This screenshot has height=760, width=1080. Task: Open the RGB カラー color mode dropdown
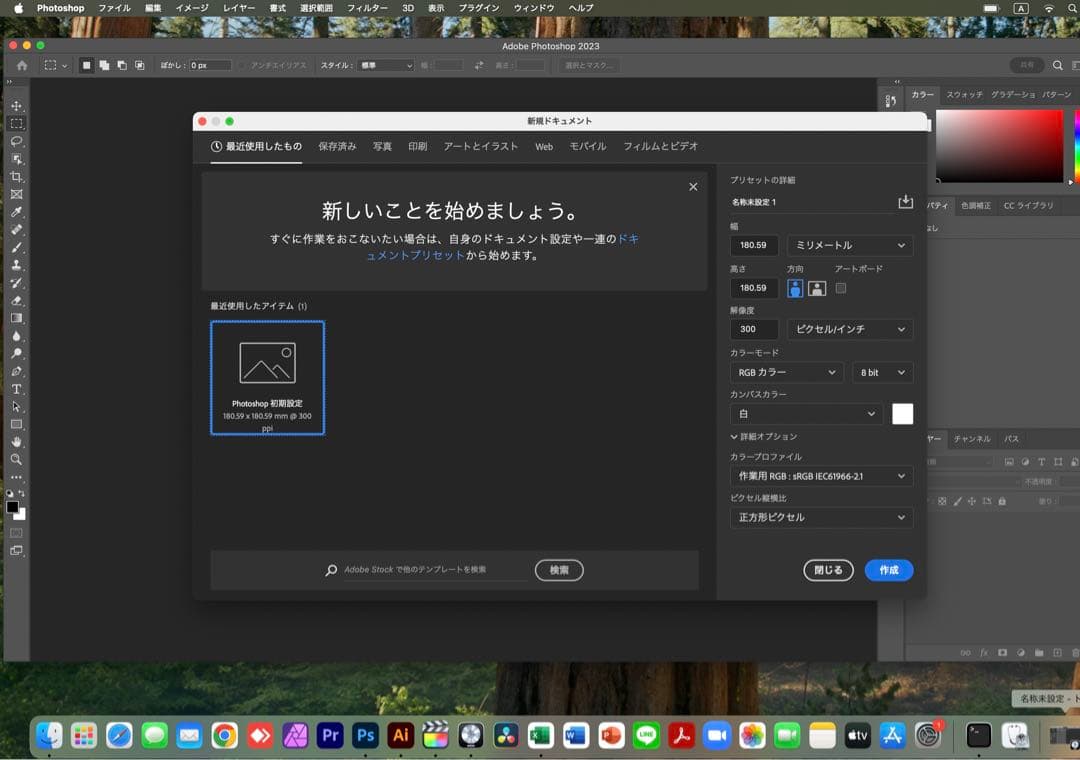[785, 372]
